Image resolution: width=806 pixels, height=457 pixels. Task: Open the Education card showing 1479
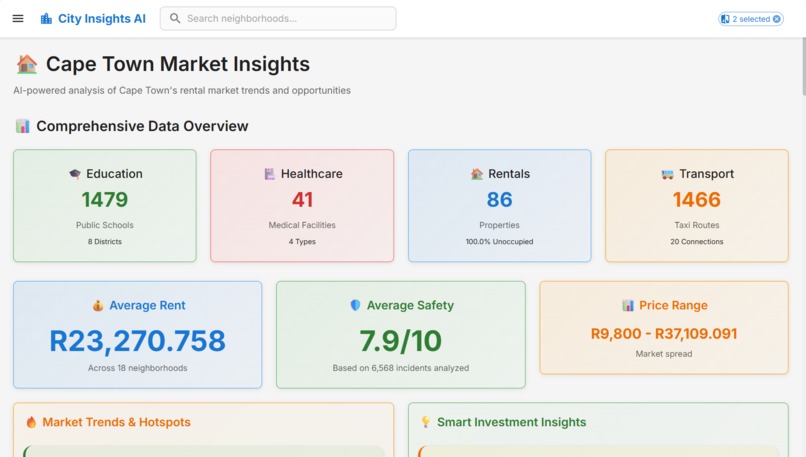[105, 206]
